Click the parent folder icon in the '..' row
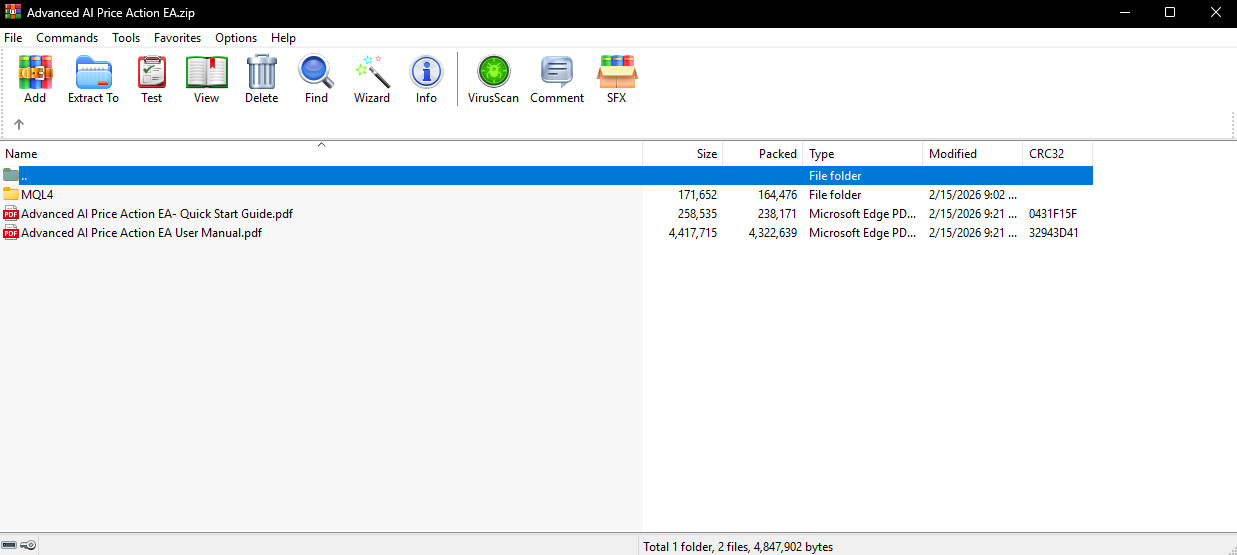This screenshot has width=1237, height=555. (x=11, y=175)
